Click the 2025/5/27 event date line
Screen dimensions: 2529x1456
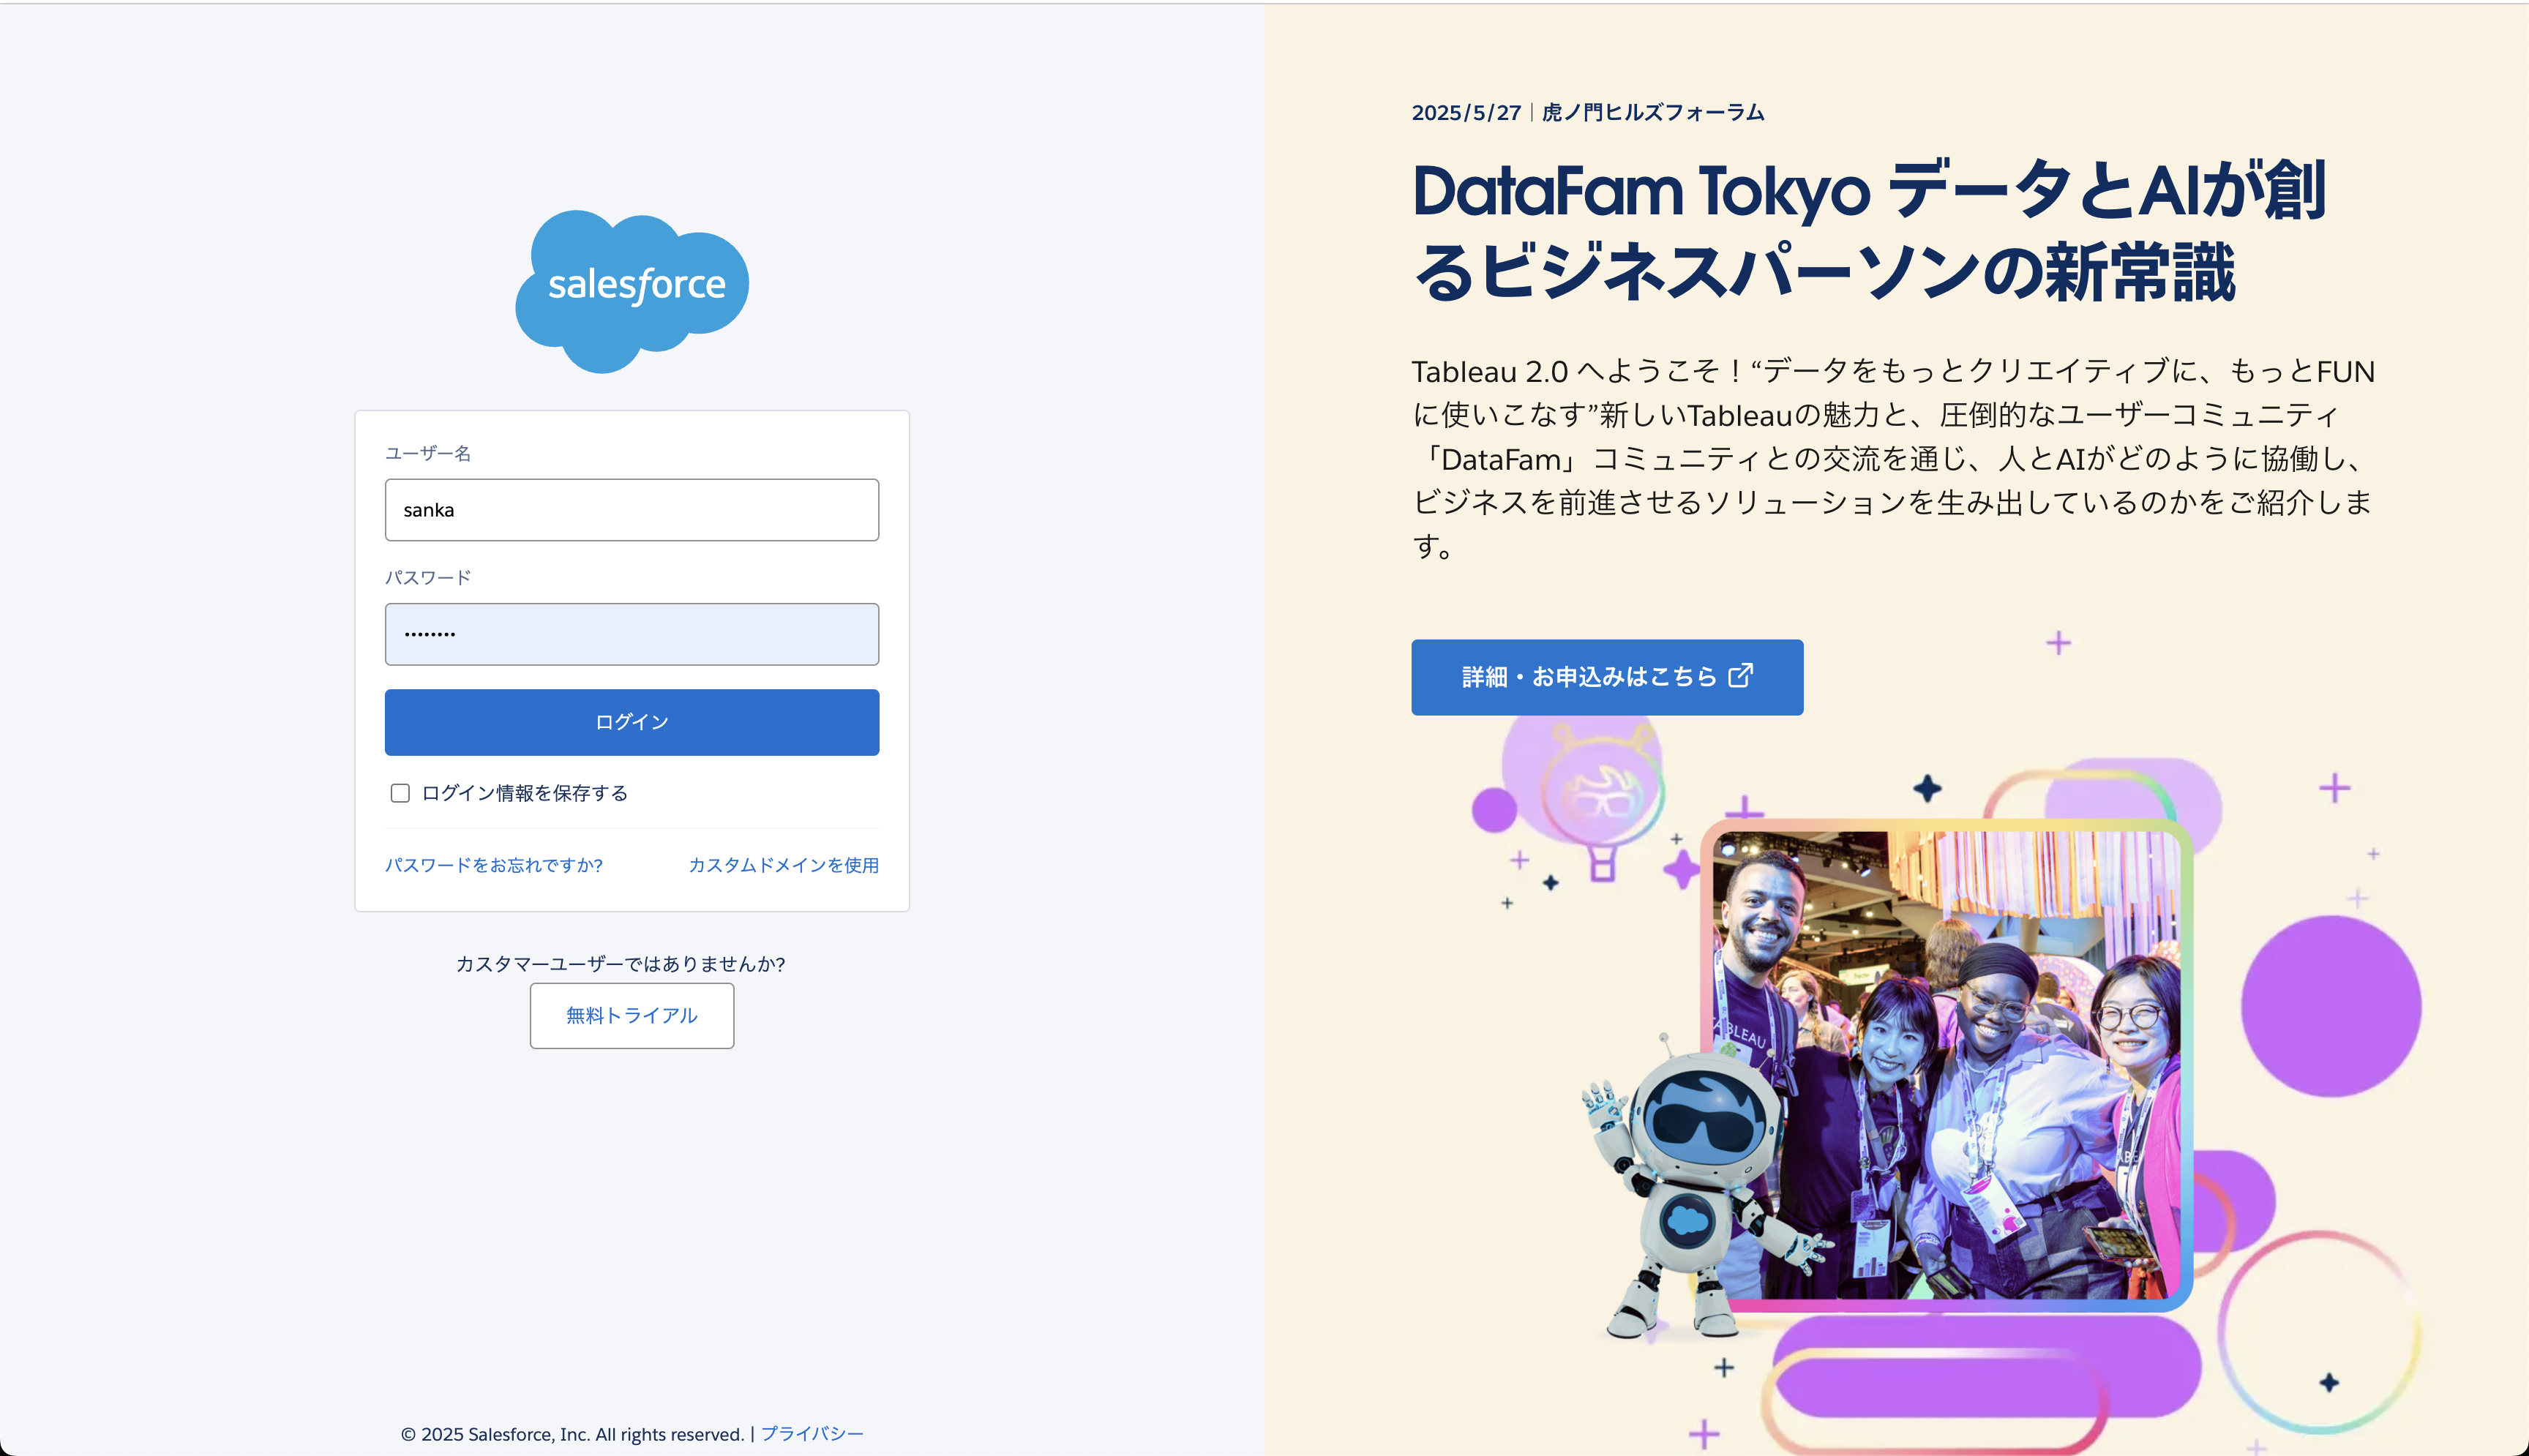tap(1588, 113)
